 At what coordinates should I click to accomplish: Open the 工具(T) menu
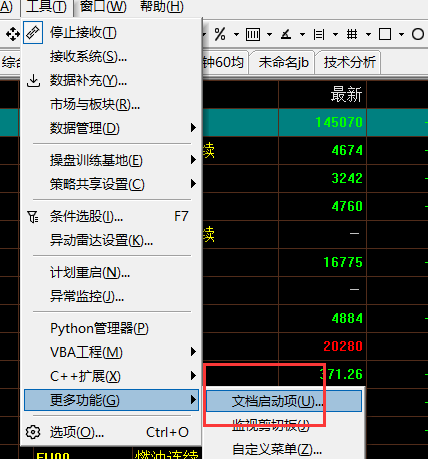pos(46,7)
